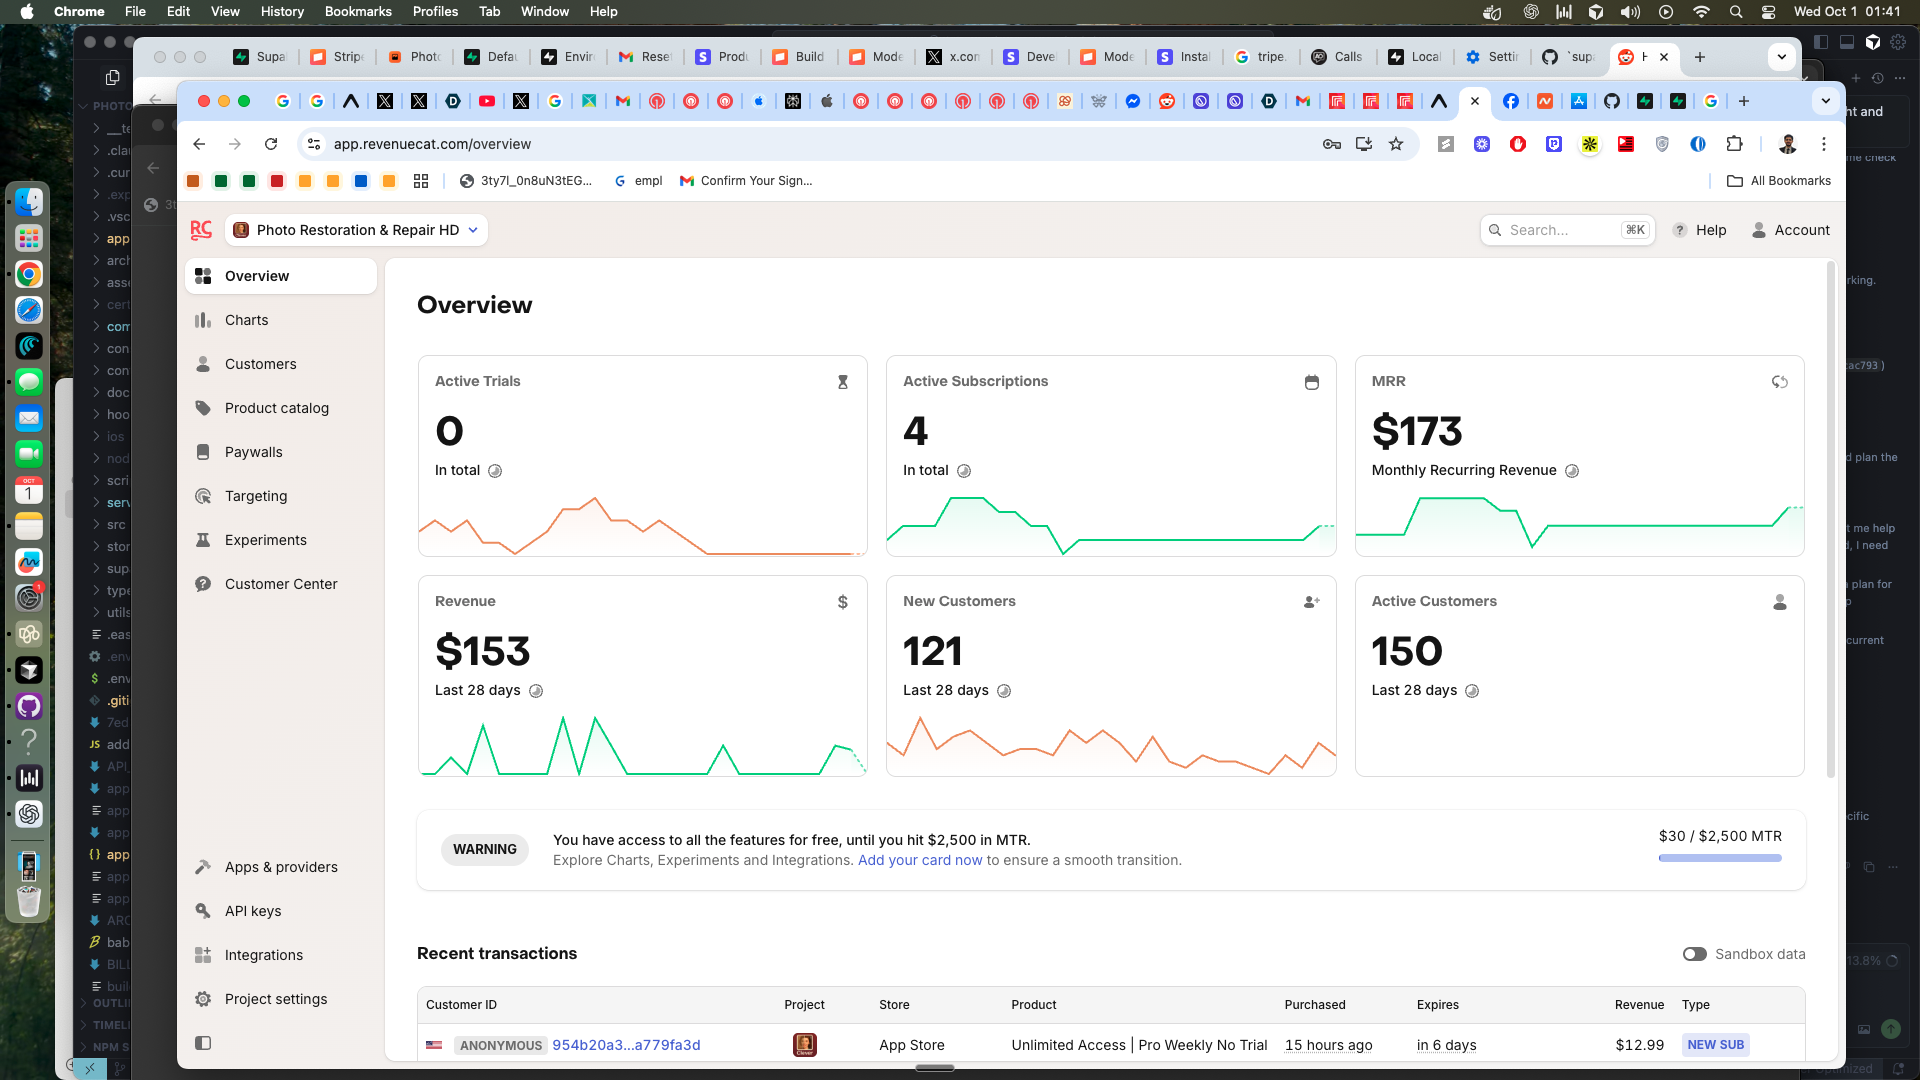Open customer ID 954b20a3...a779fa3d link
1920x1080 pixels.
(x=626, y=1045)
